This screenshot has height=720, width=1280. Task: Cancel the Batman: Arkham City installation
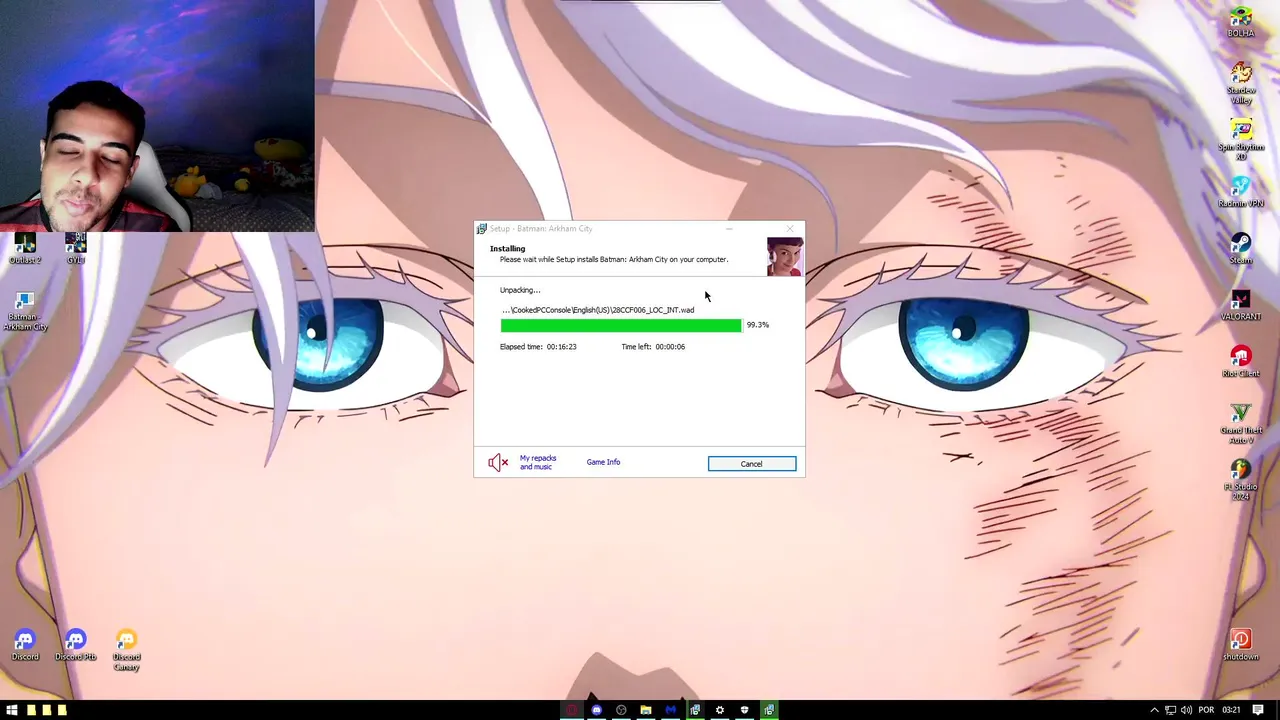pos(752,464)
